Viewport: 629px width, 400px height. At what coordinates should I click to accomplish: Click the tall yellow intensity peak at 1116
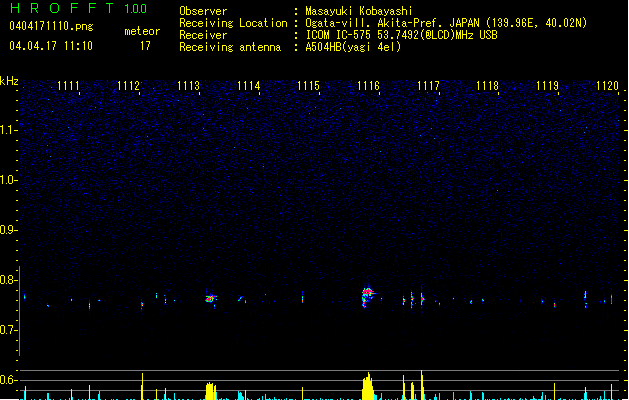[x=368, y=386]
